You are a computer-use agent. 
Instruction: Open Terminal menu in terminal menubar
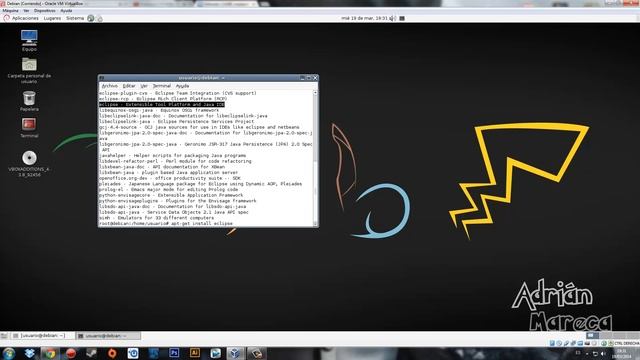pos(162,86)
